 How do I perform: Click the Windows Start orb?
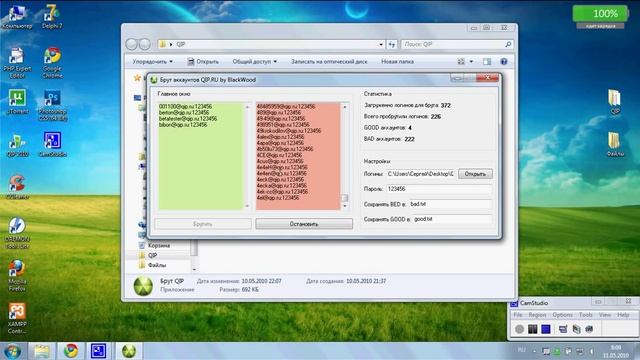point(12,351)
